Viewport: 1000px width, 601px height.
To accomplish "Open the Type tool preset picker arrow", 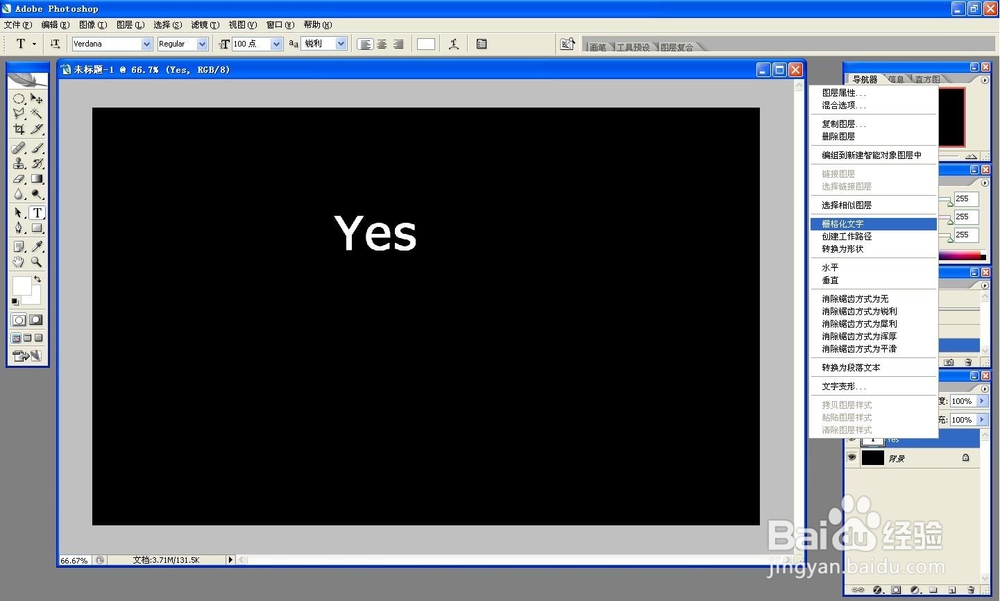I will click(34, 44).
